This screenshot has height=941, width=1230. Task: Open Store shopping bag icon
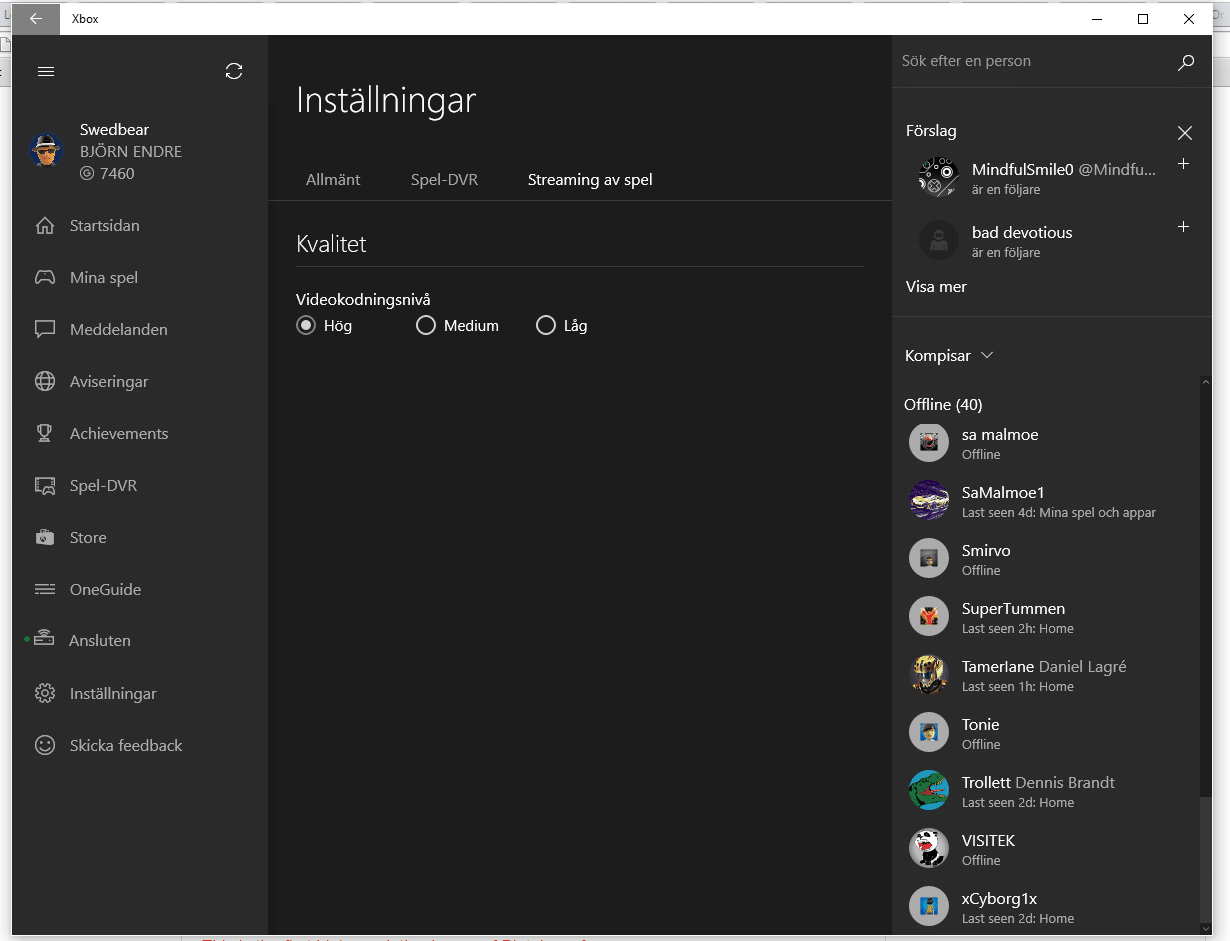click(x=44, y=538)
